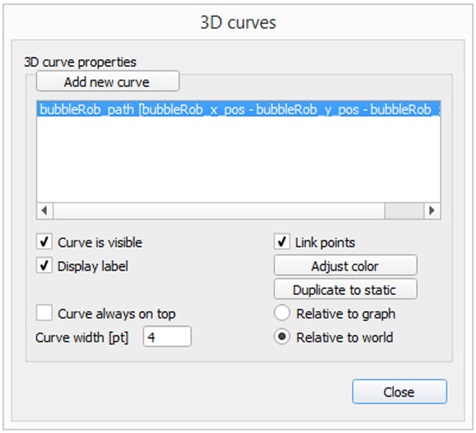Viewport: 476px width, 433px height.
Task: Click the Curve width input field
Action: tap(167, 337)
